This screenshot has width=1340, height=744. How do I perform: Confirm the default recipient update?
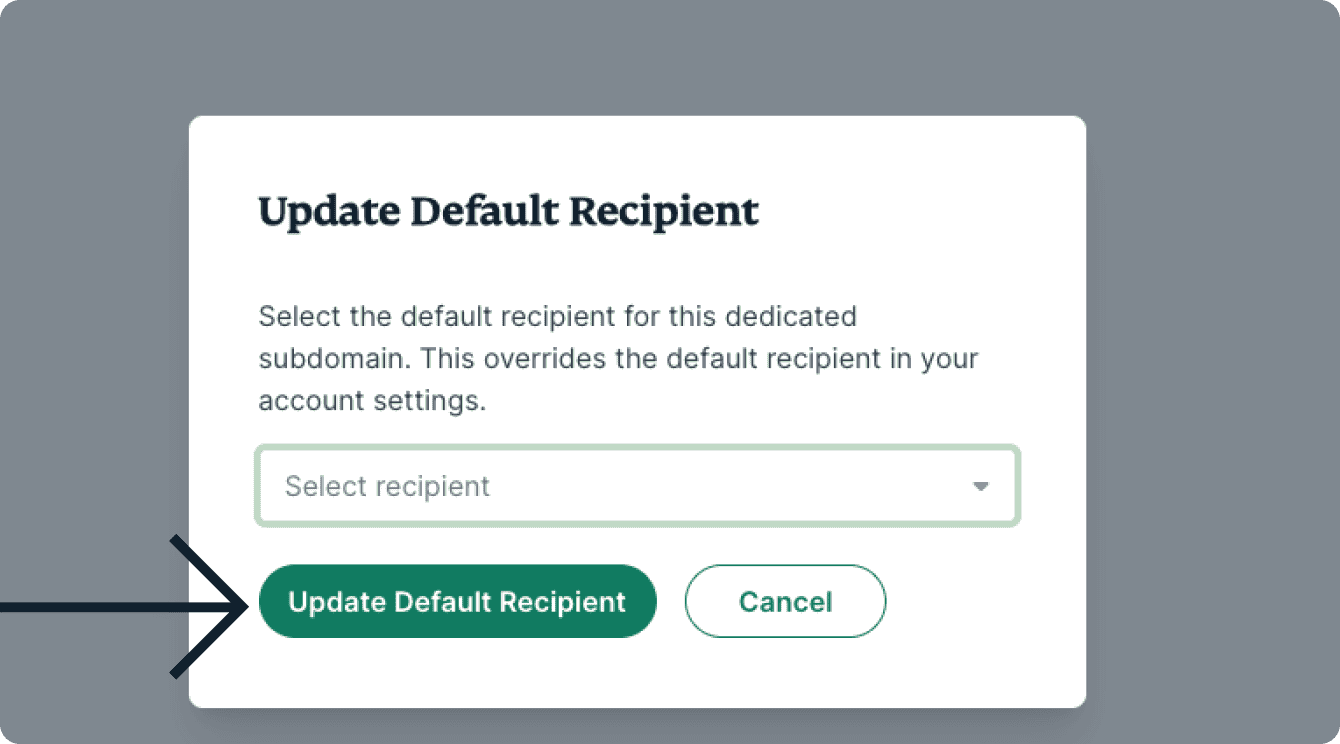pyautogui.click(x=457, y=602)
